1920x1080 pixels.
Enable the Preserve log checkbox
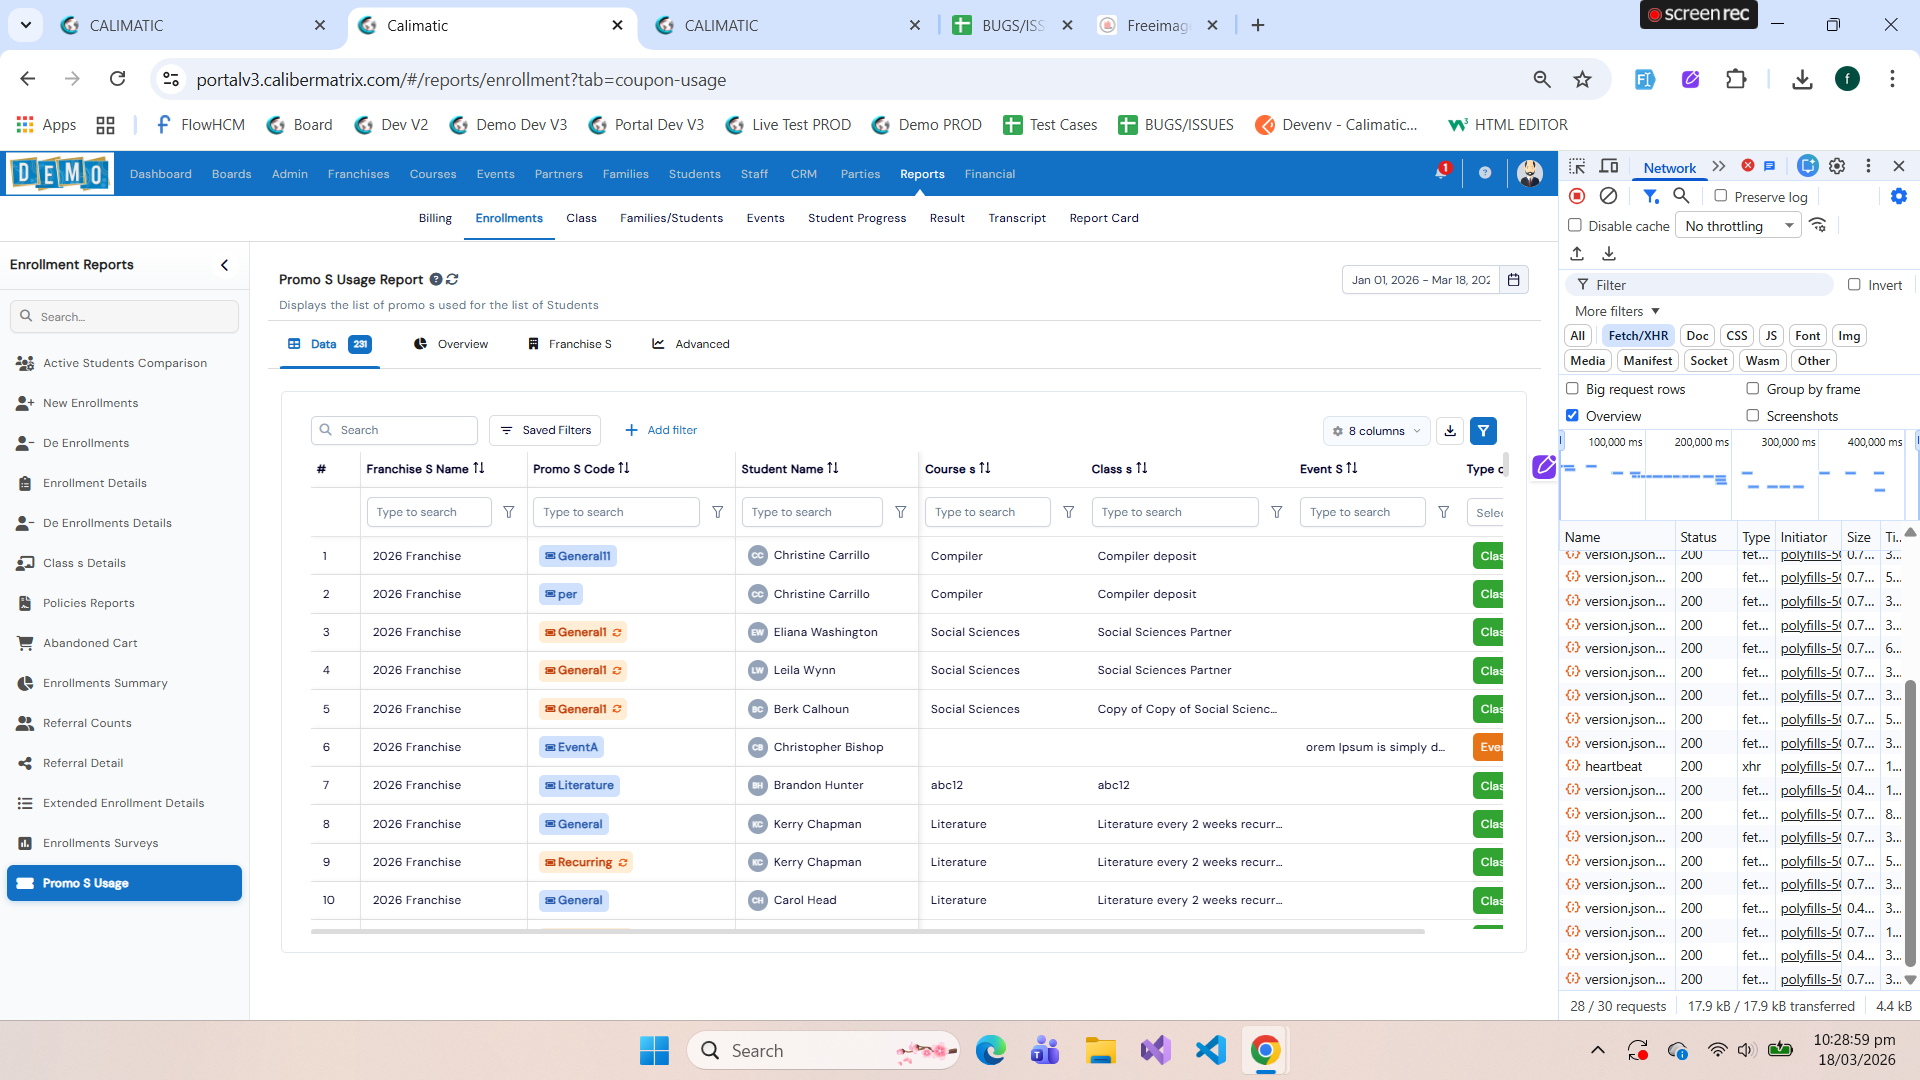1721,196
